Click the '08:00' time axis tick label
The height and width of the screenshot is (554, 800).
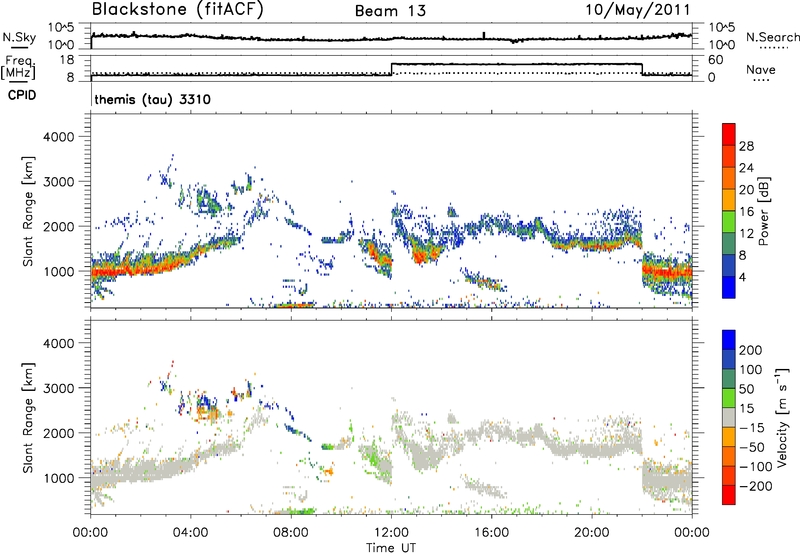(291, 533)
